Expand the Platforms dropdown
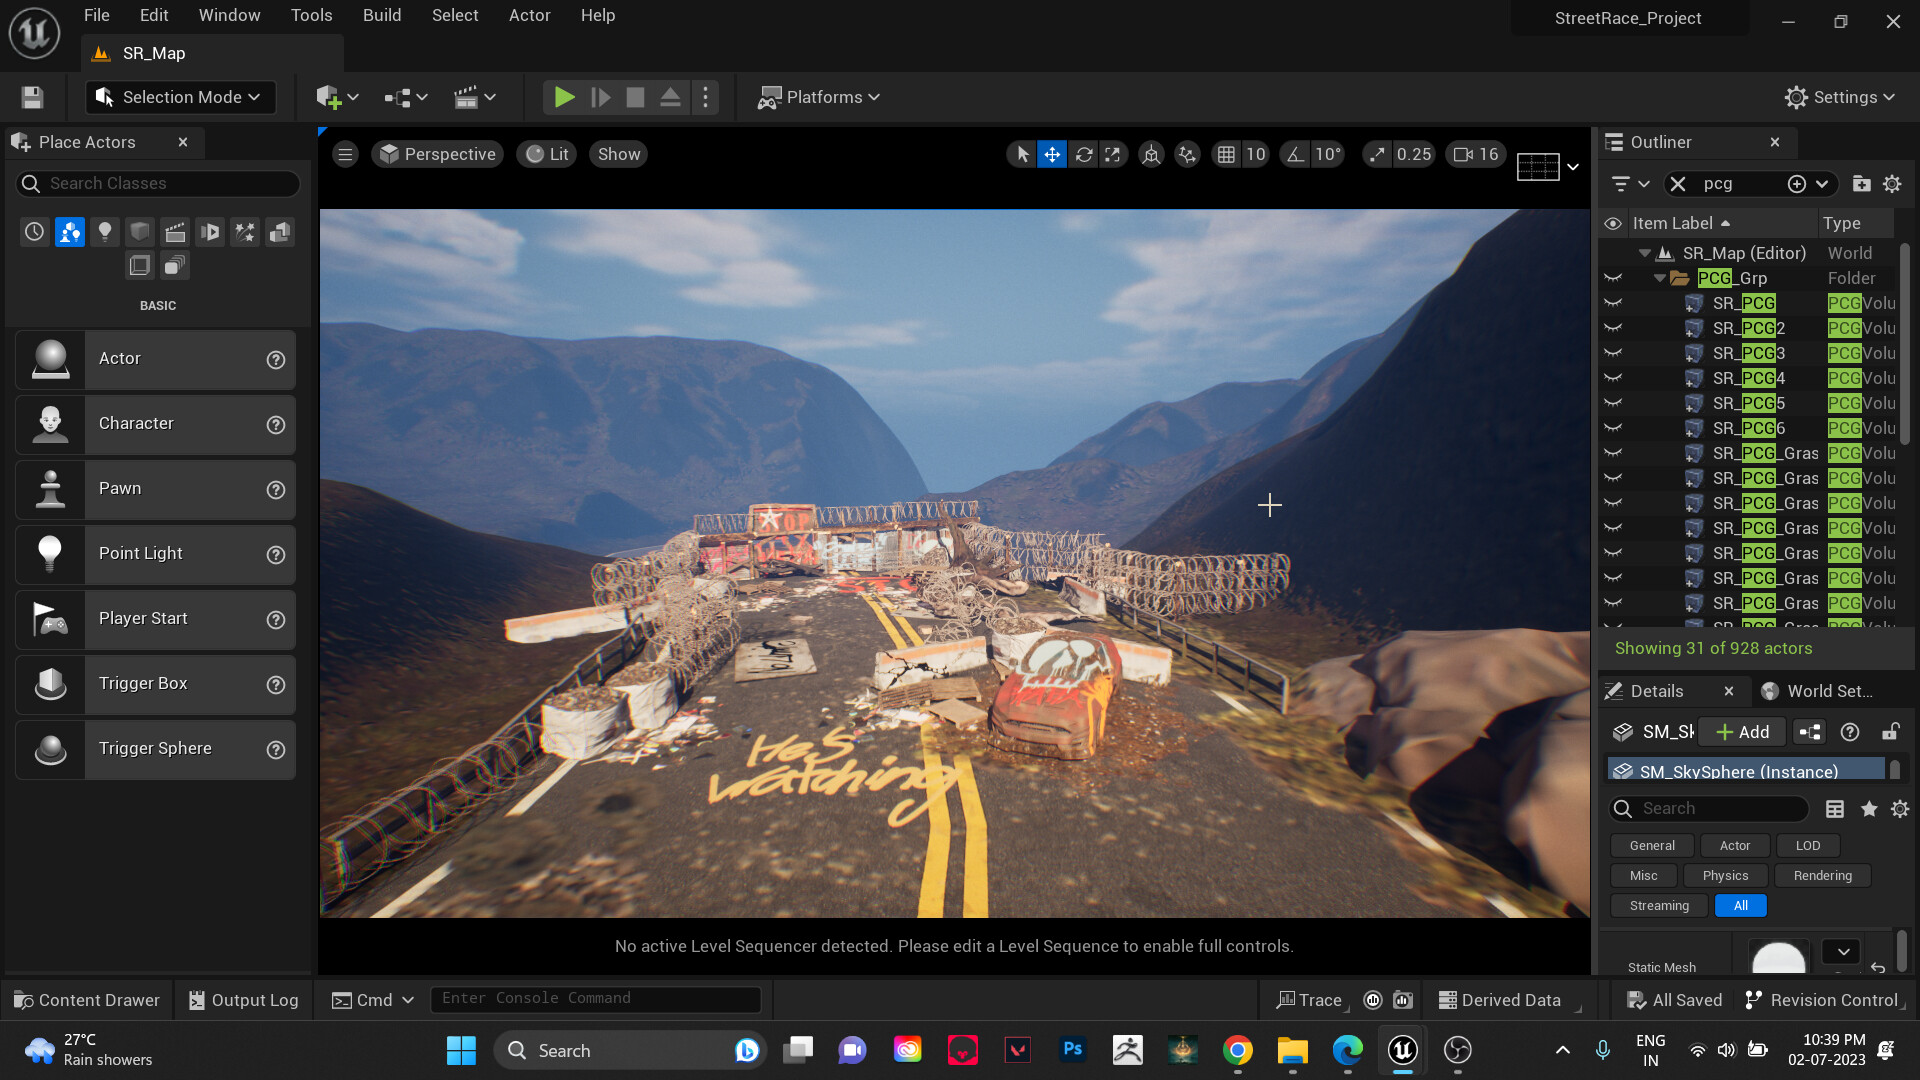This screenshot has width=1920, height=1080. coord(820,97)
